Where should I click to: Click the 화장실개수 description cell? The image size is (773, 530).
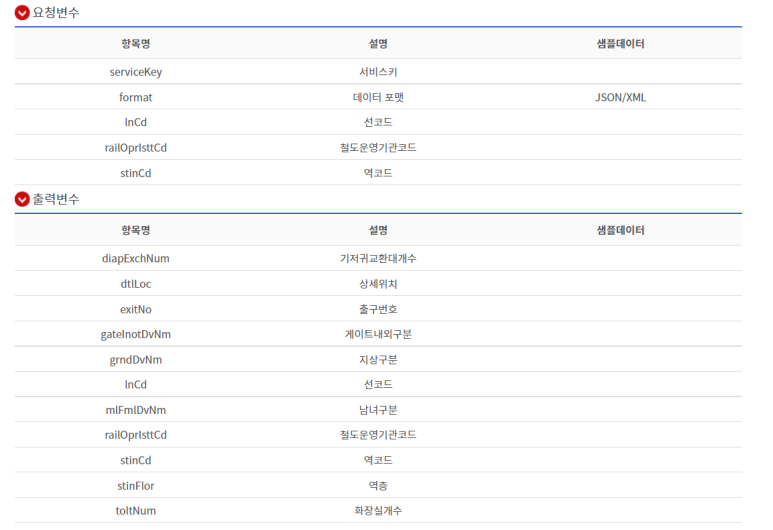click(x=378, y=511)
